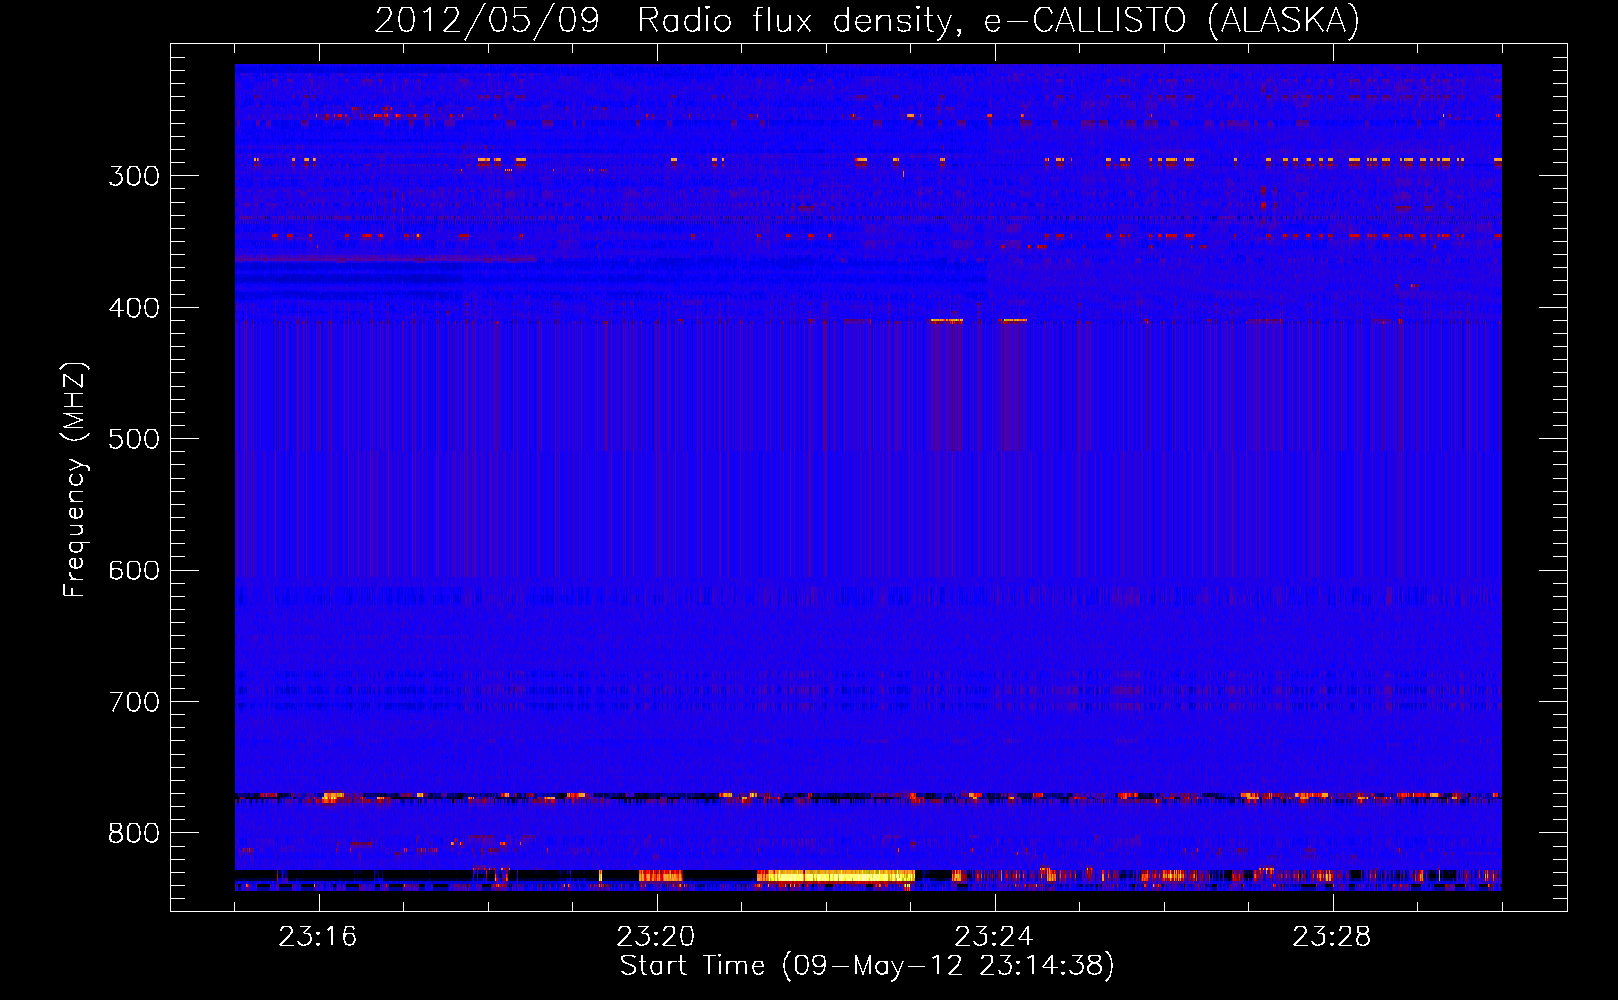Click the 23:16 time tick label
The height and width of the screenshot is (1000, 1618).
tap(318, 937)
